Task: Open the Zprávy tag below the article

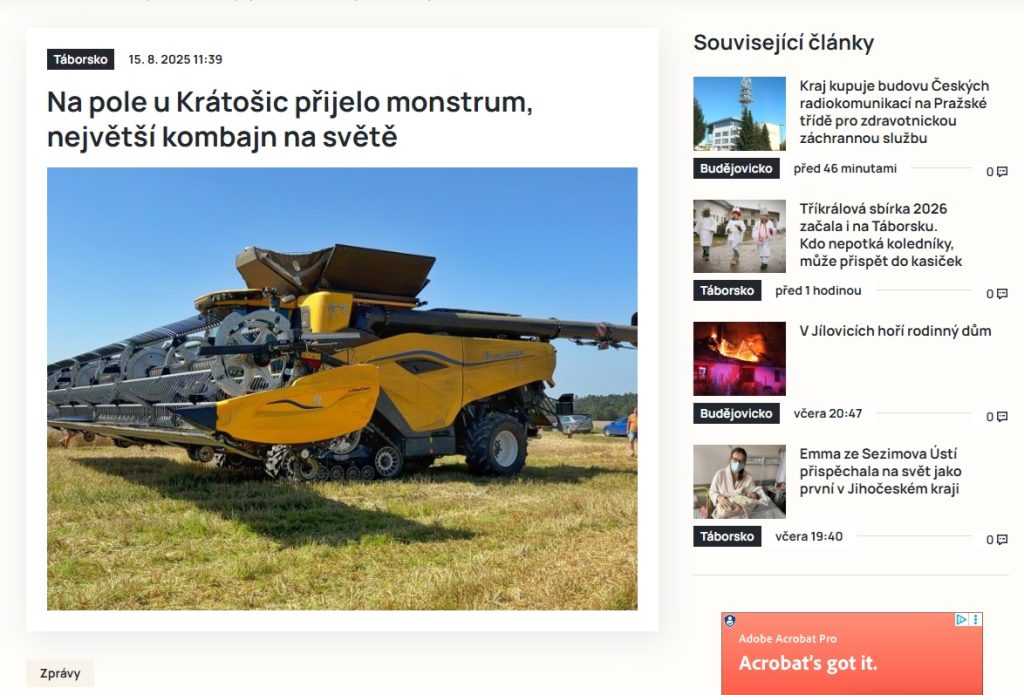Action: (60, 673)
